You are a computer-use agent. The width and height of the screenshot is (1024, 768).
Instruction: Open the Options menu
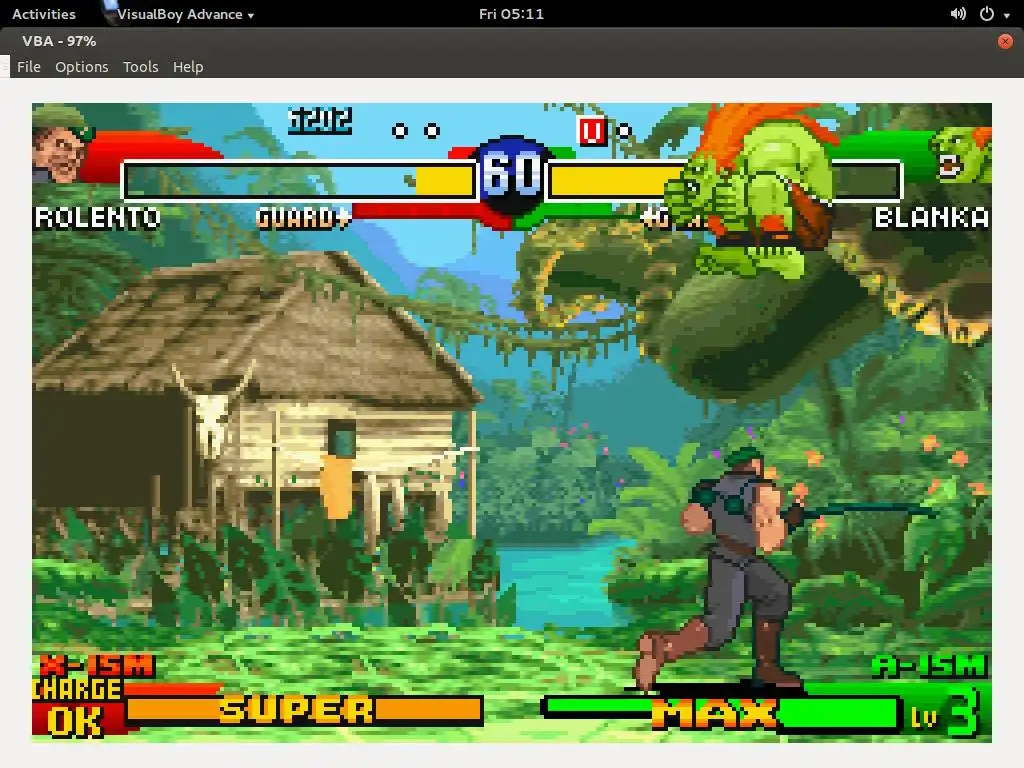click(82, 67)
